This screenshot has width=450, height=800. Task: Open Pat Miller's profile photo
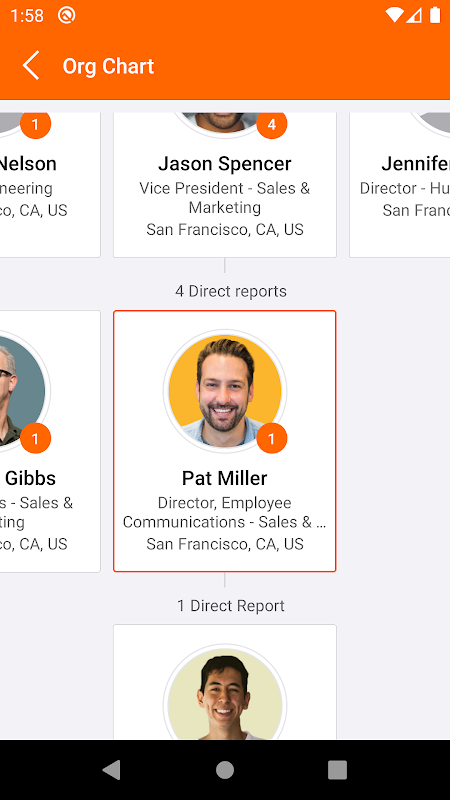coord(224,391)
